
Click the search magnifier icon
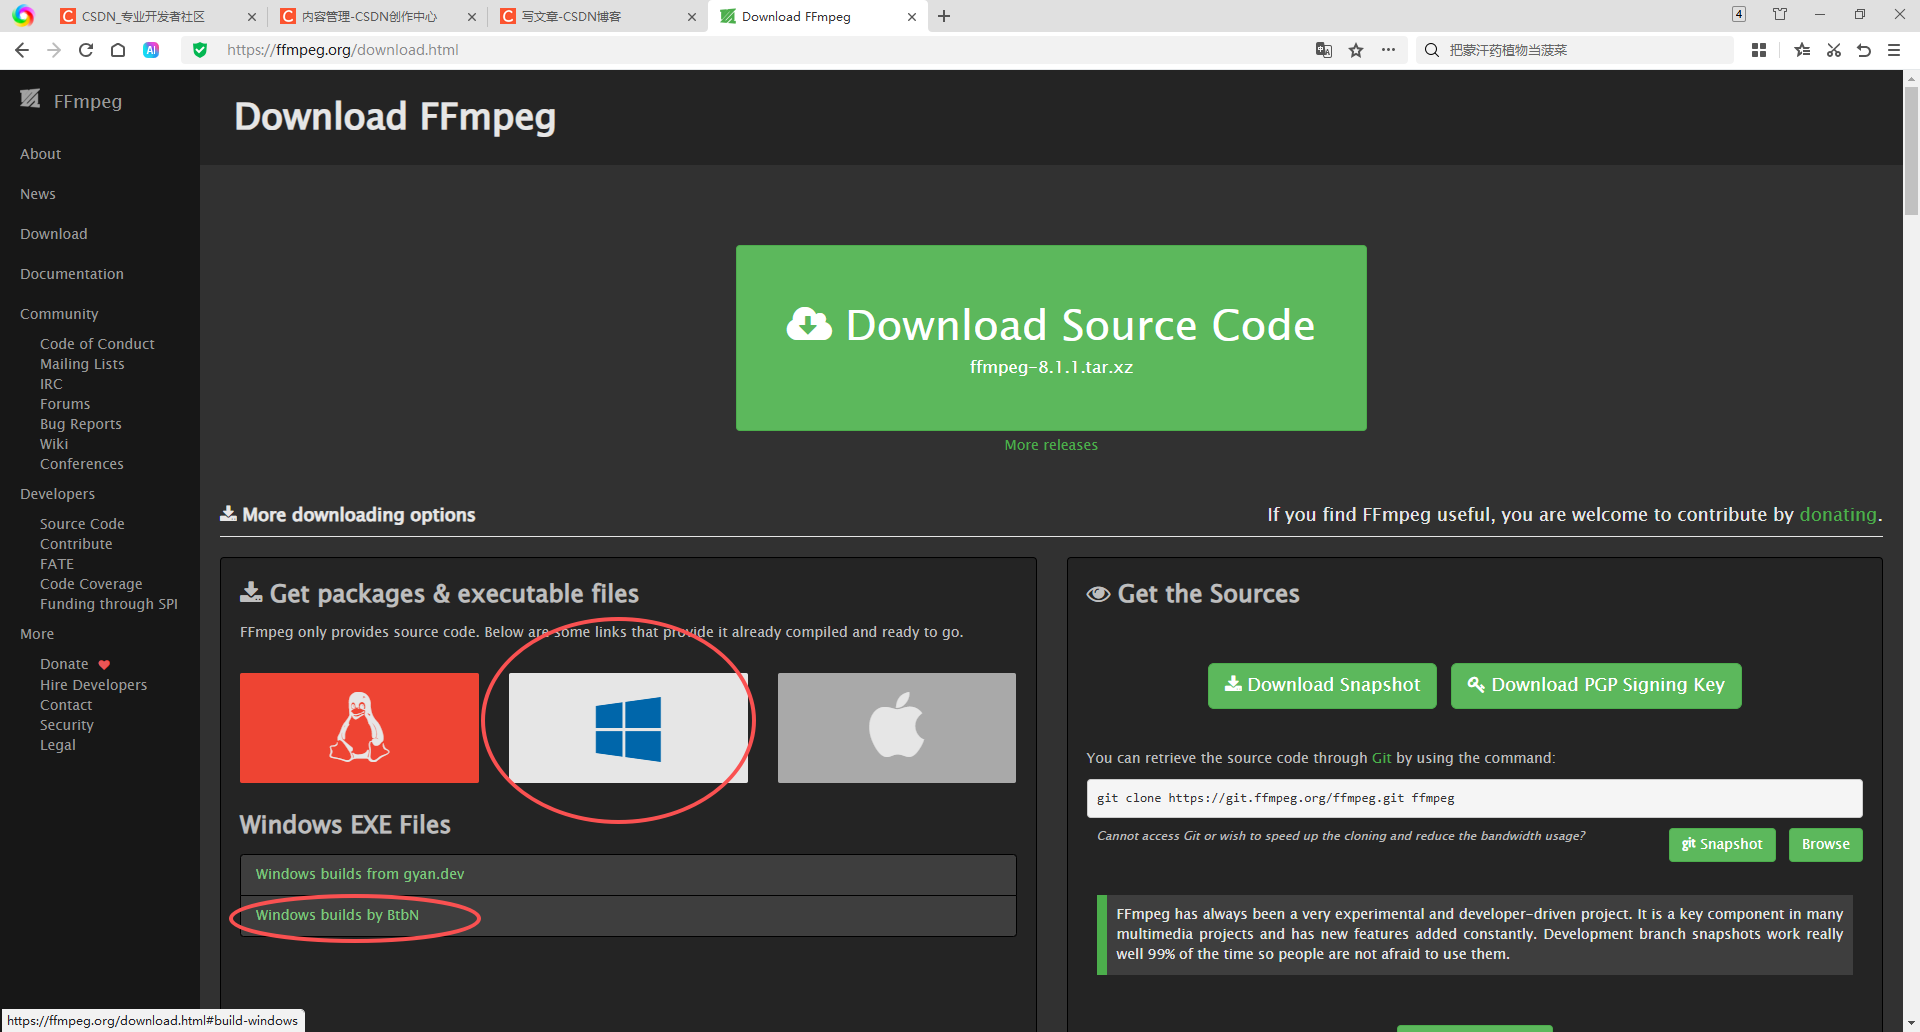(x=1432, y=50)
